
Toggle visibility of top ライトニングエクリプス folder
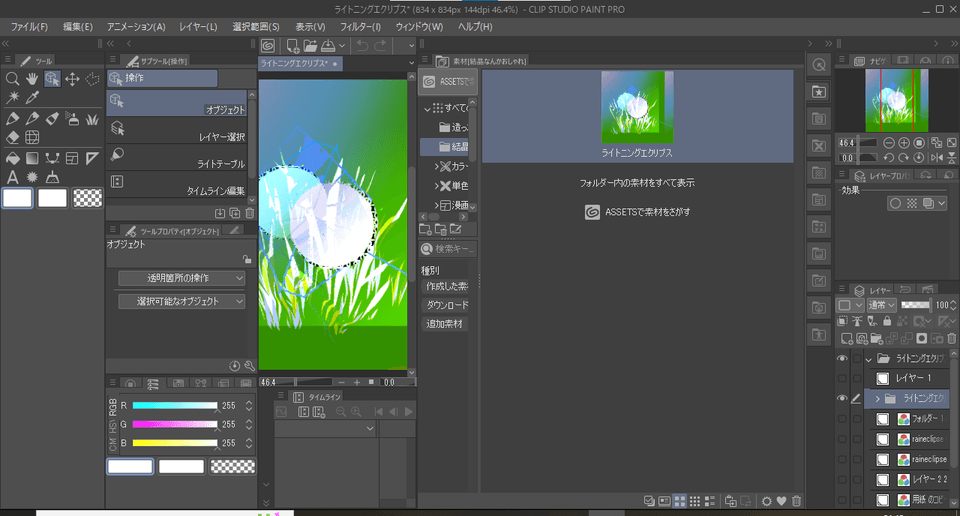[x=842, y=358]
